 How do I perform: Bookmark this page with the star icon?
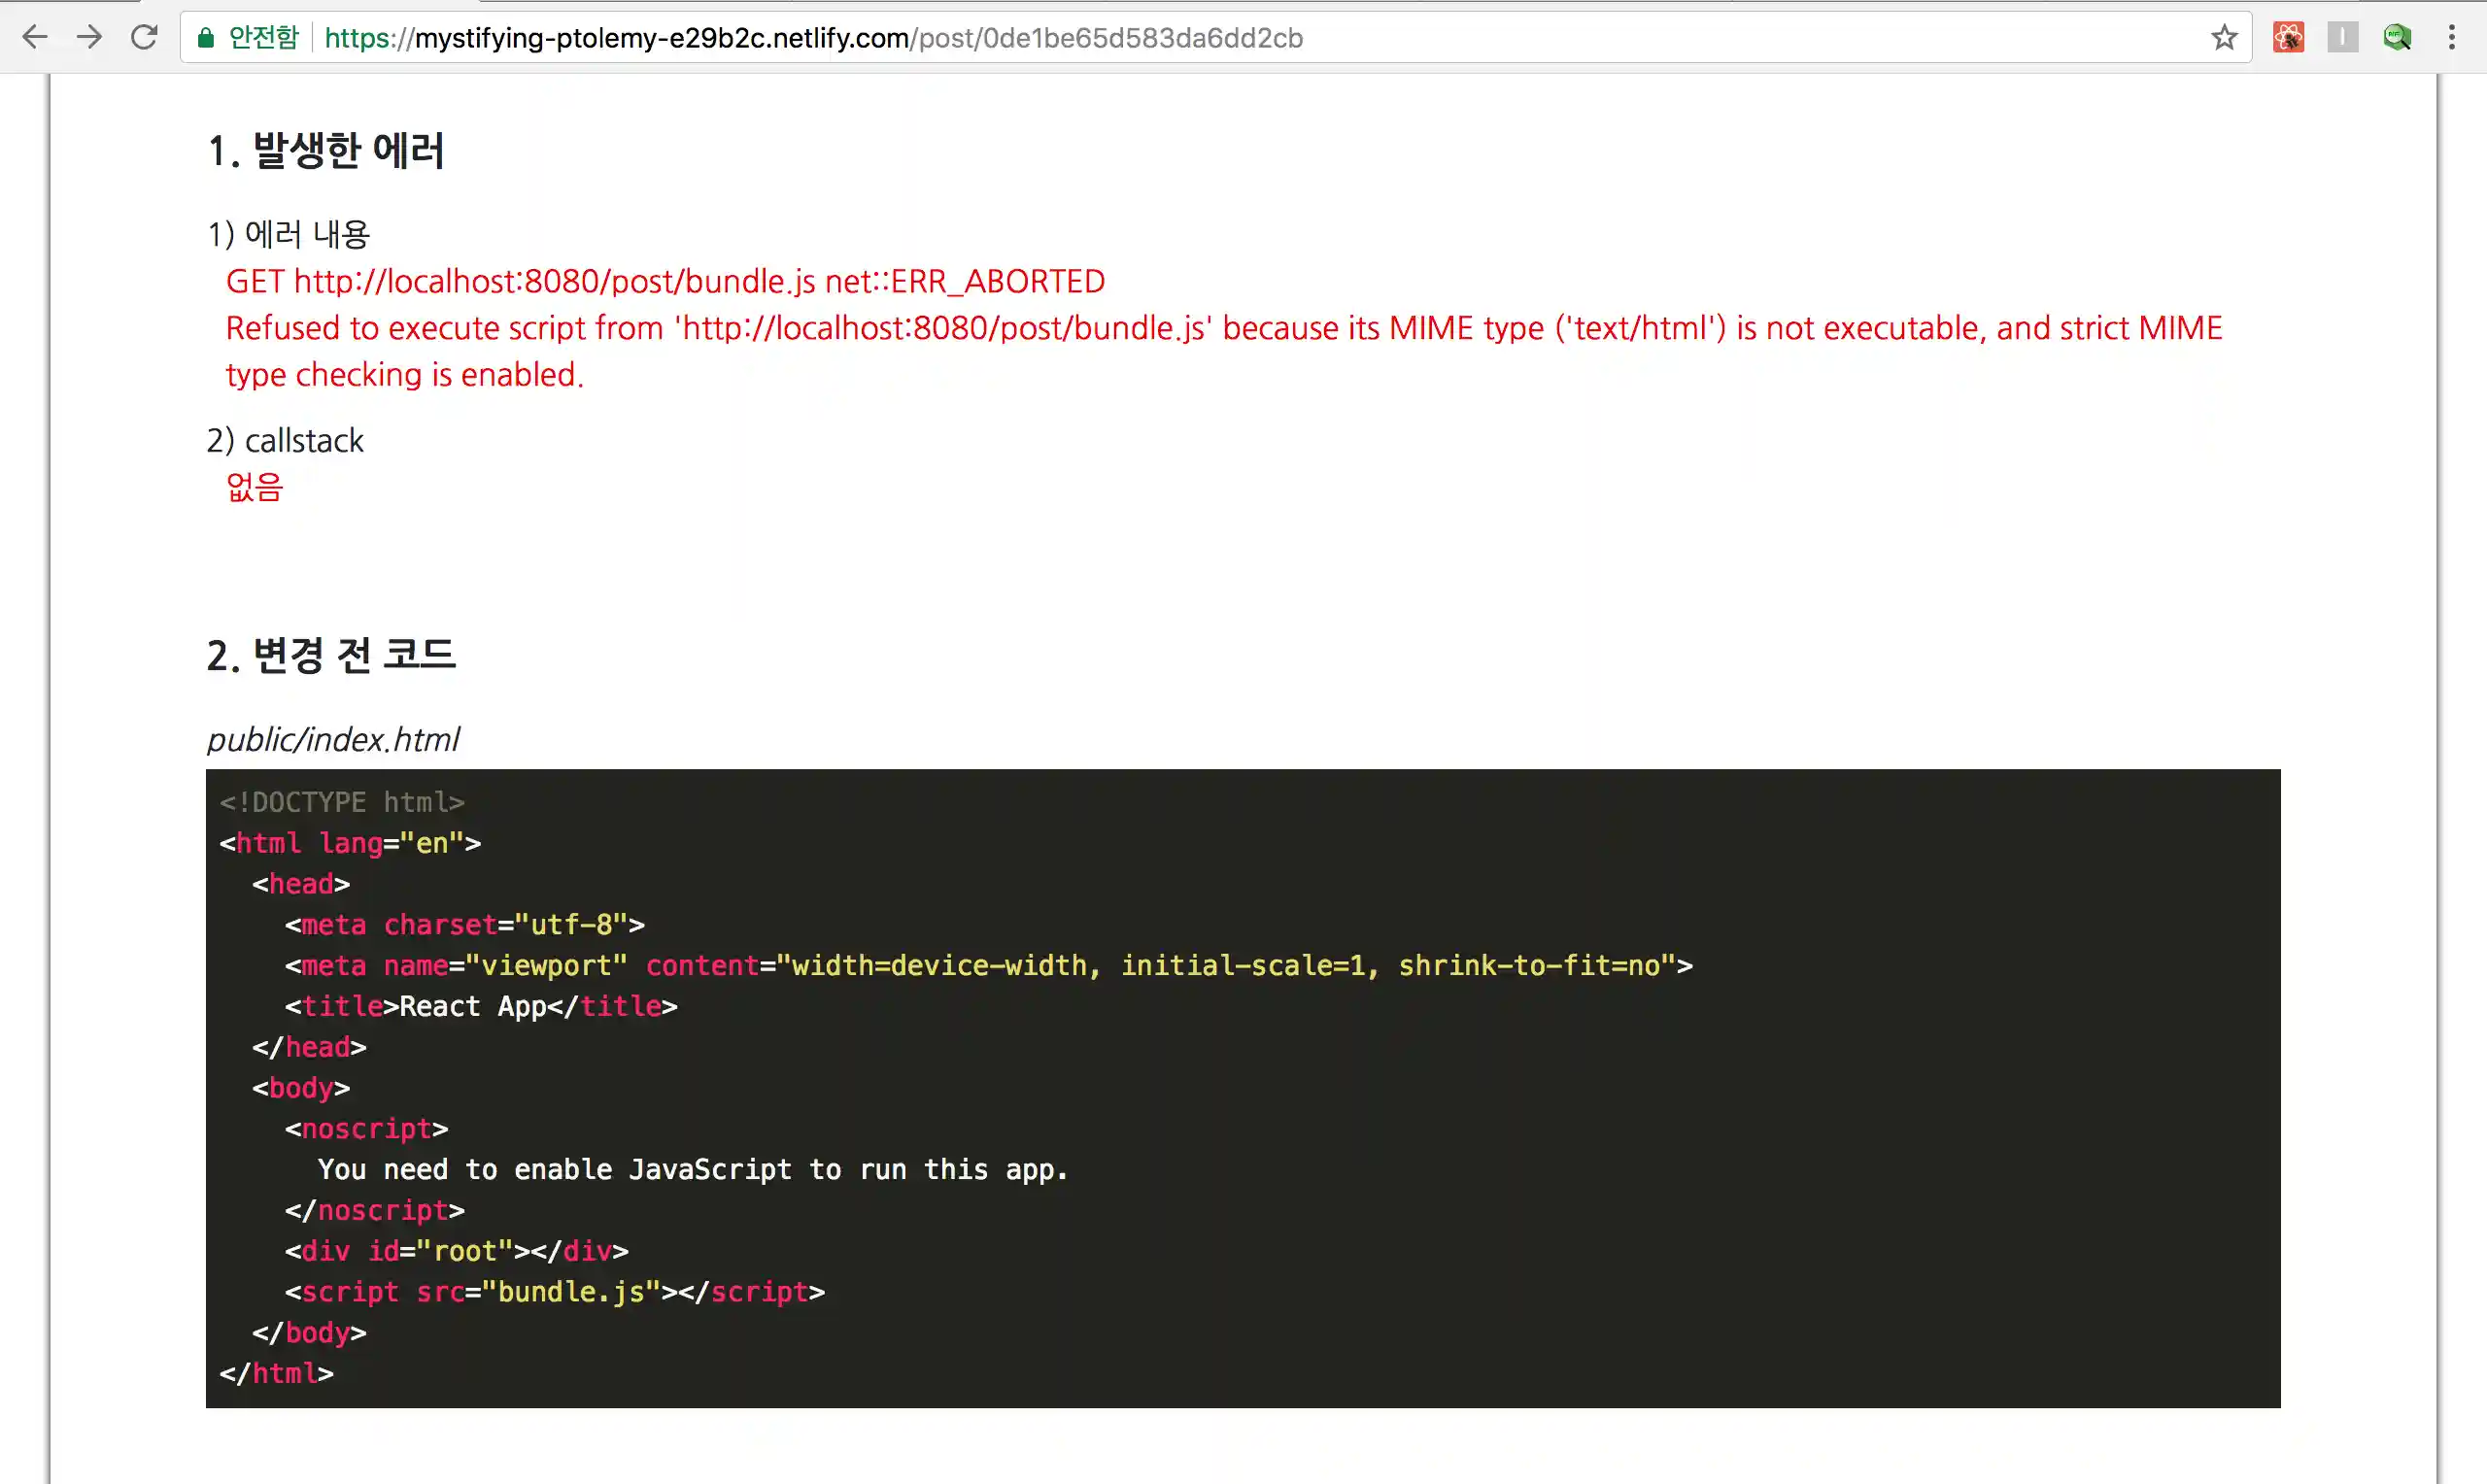[x=2224, y=38]
